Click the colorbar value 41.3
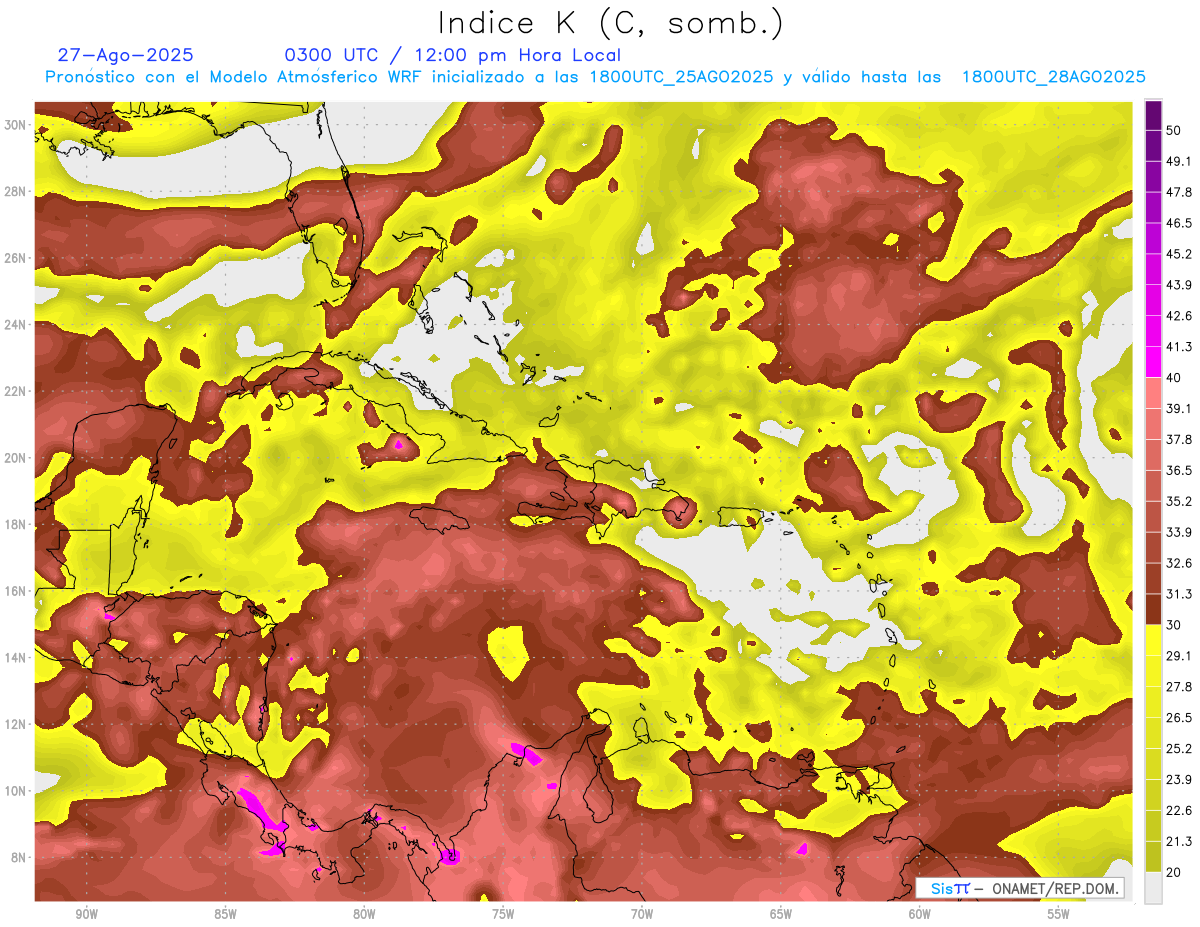The height and width of the screenshot is (927, 1200). click(1179, 347)
